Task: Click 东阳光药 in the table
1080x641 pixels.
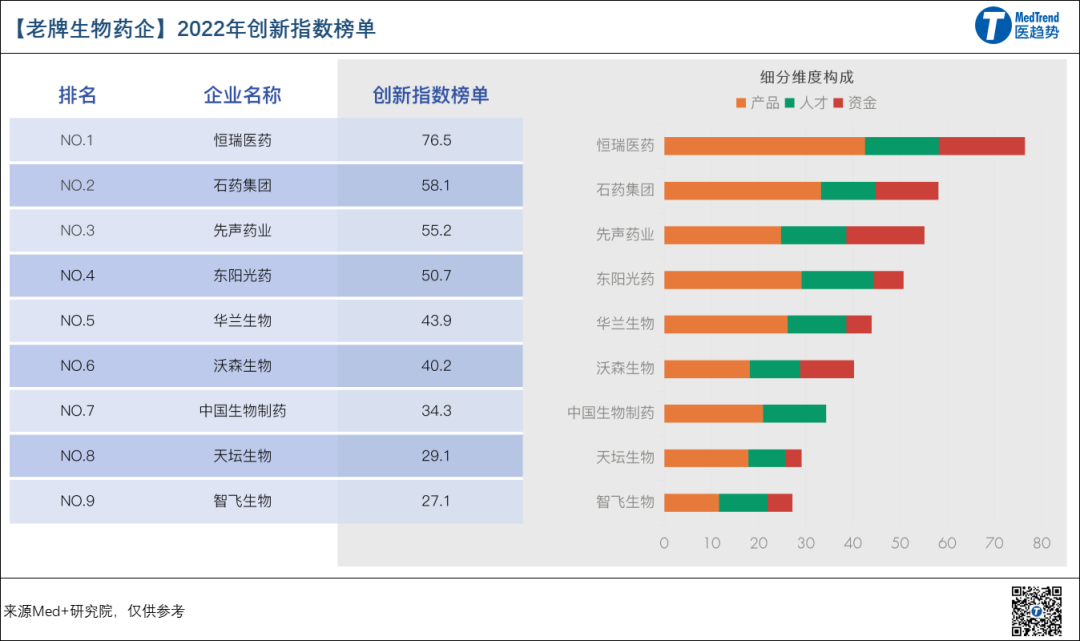Action: [242, 275]
